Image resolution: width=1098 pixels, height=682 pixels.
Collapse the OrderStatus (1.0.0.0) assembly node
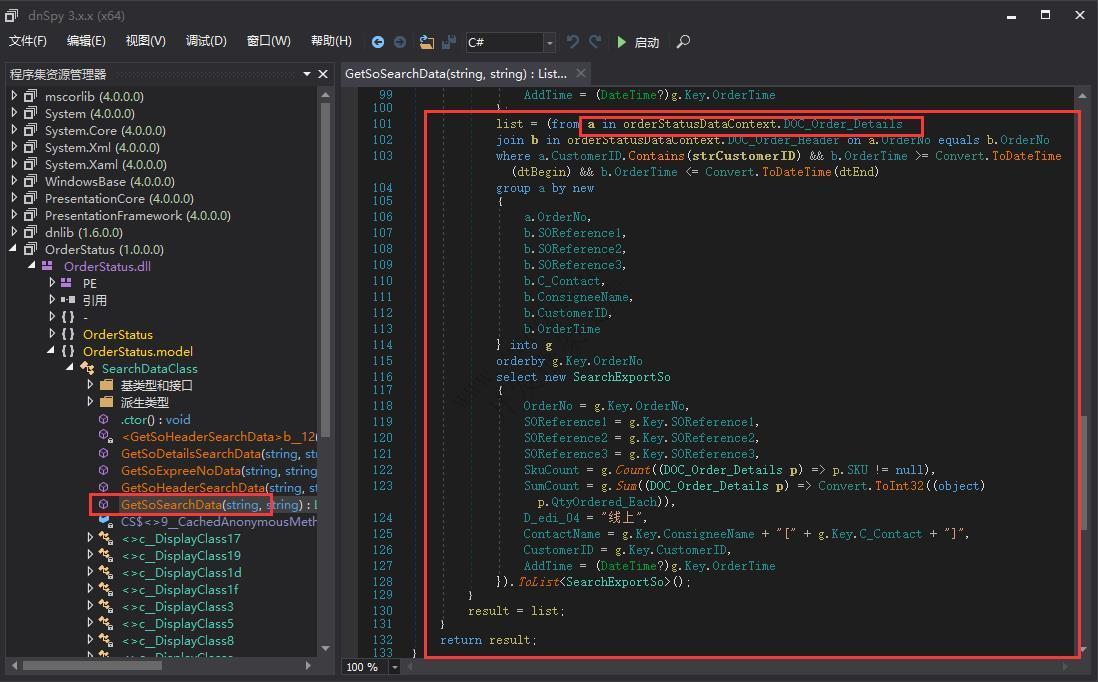coord(15,249)
